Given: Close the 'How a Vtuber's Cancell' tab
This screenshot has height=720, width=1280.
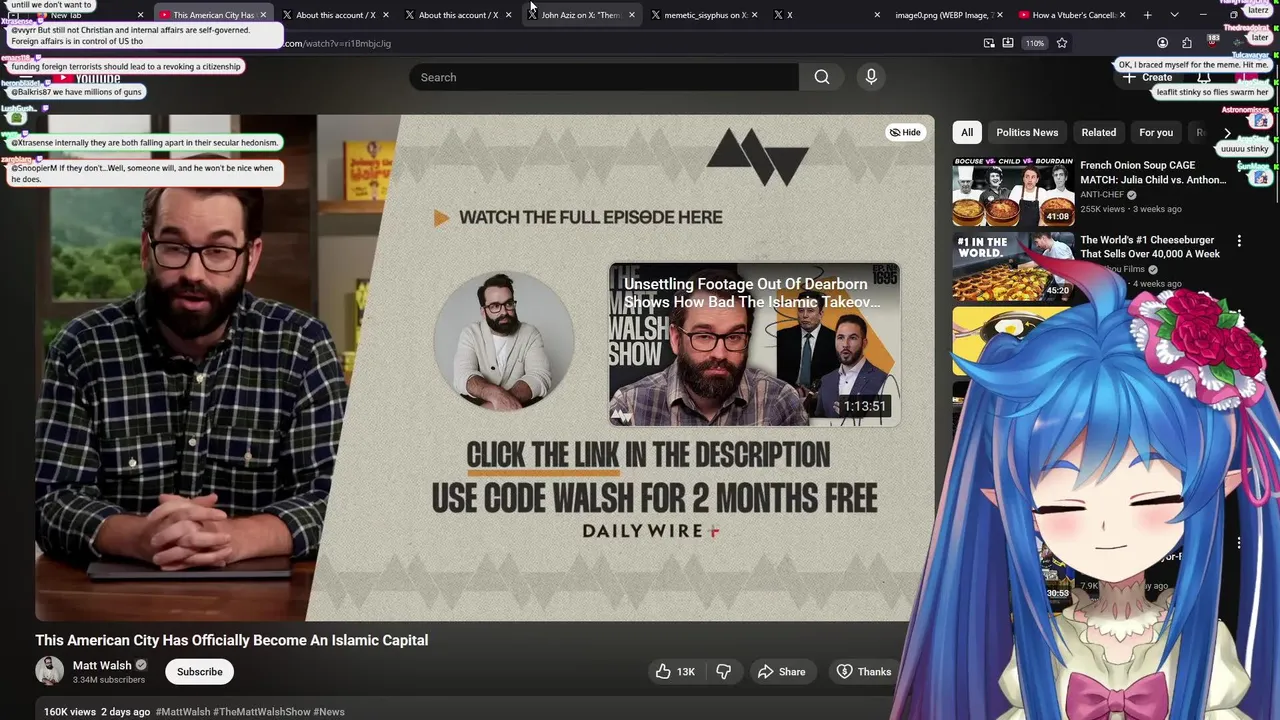Looking at the screenshot, I should pyautogui.click(x=1122, y=15).
